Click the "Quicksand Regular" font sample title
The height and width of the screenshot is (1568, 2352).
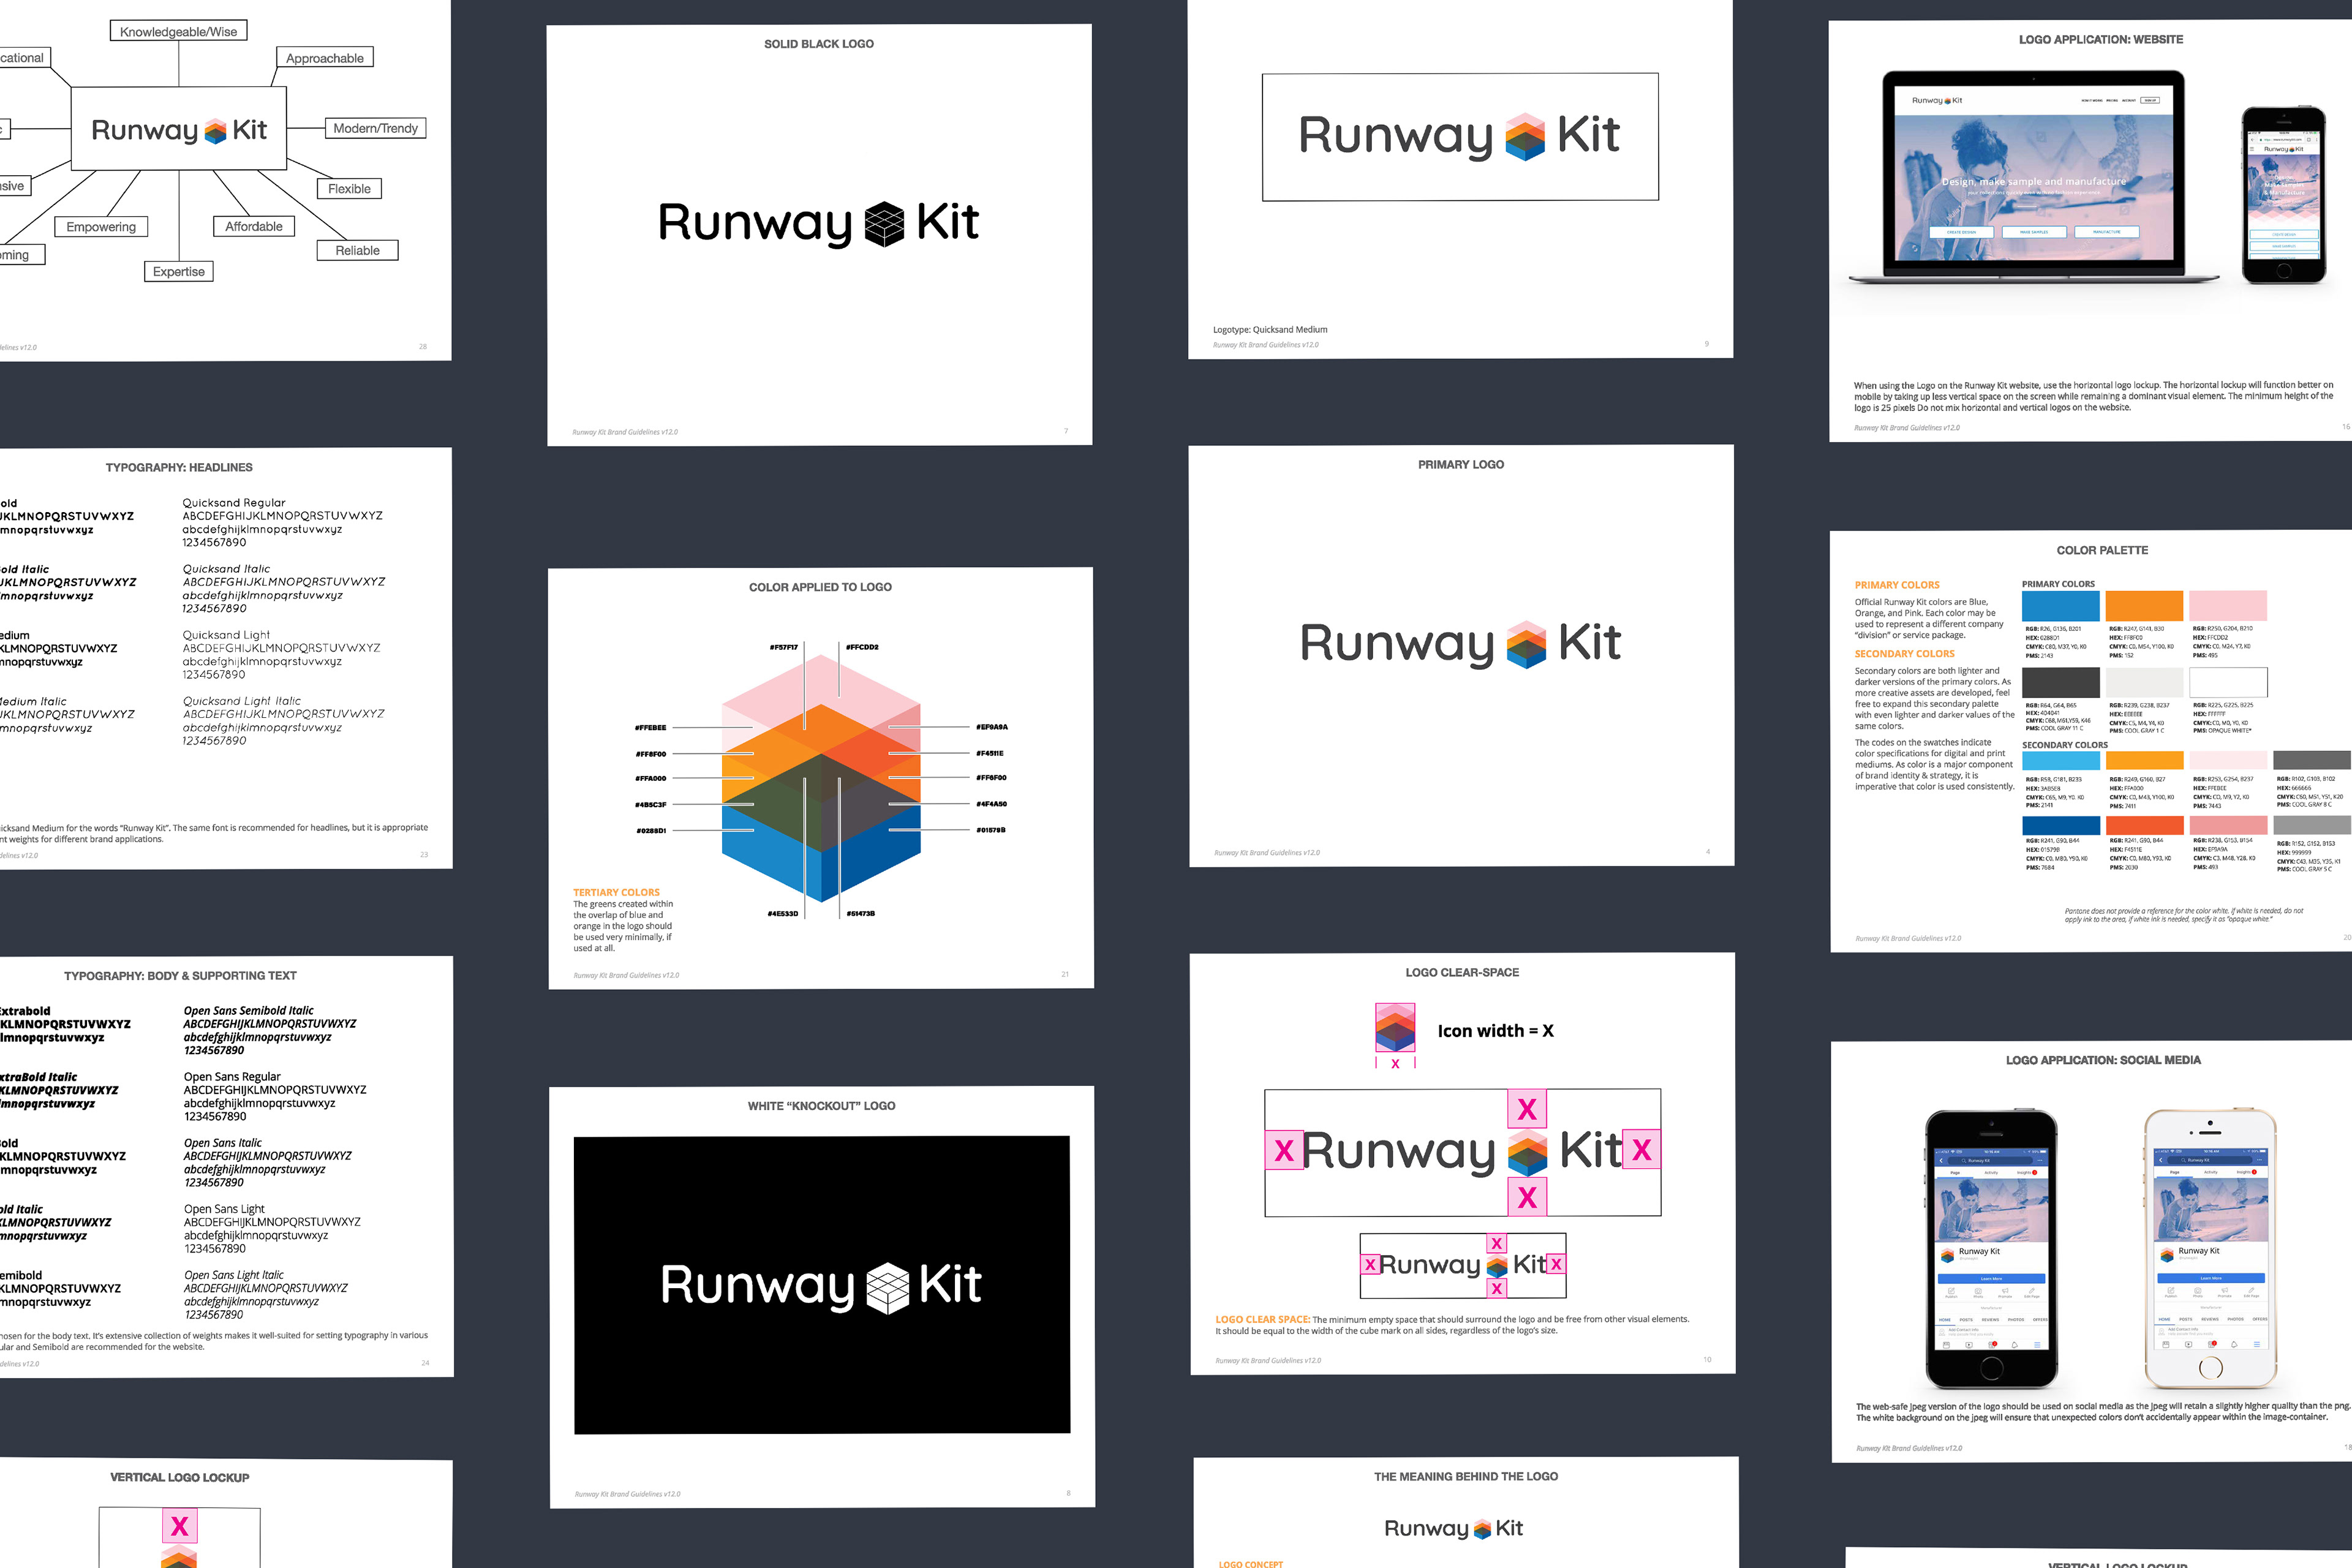tap(233, 503)
